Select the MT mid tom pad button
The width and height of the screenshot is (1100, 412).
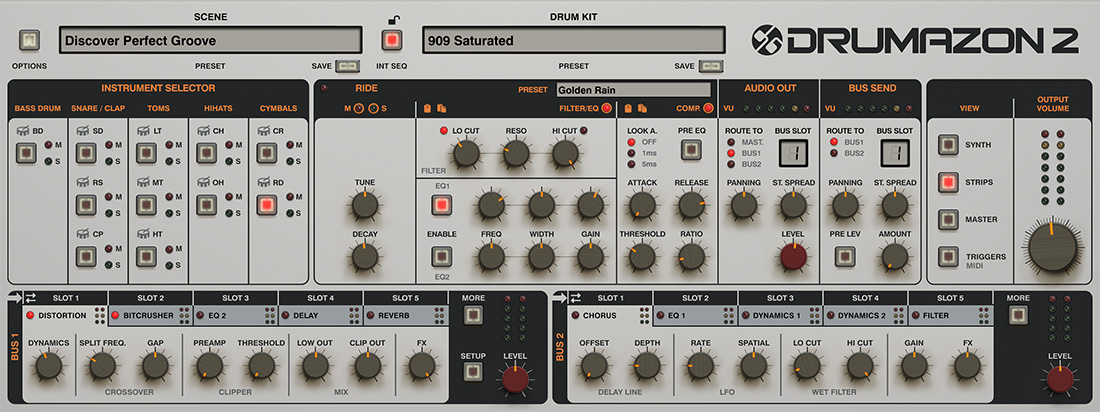pyautogui.click(x=146, y=204)
